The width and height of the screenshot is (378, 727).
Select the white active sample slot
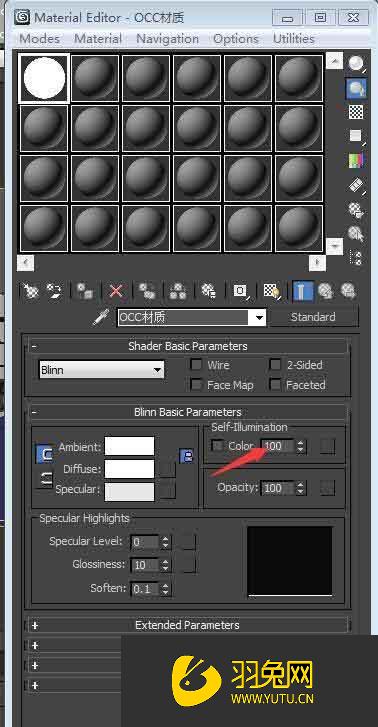click(44, 78)
